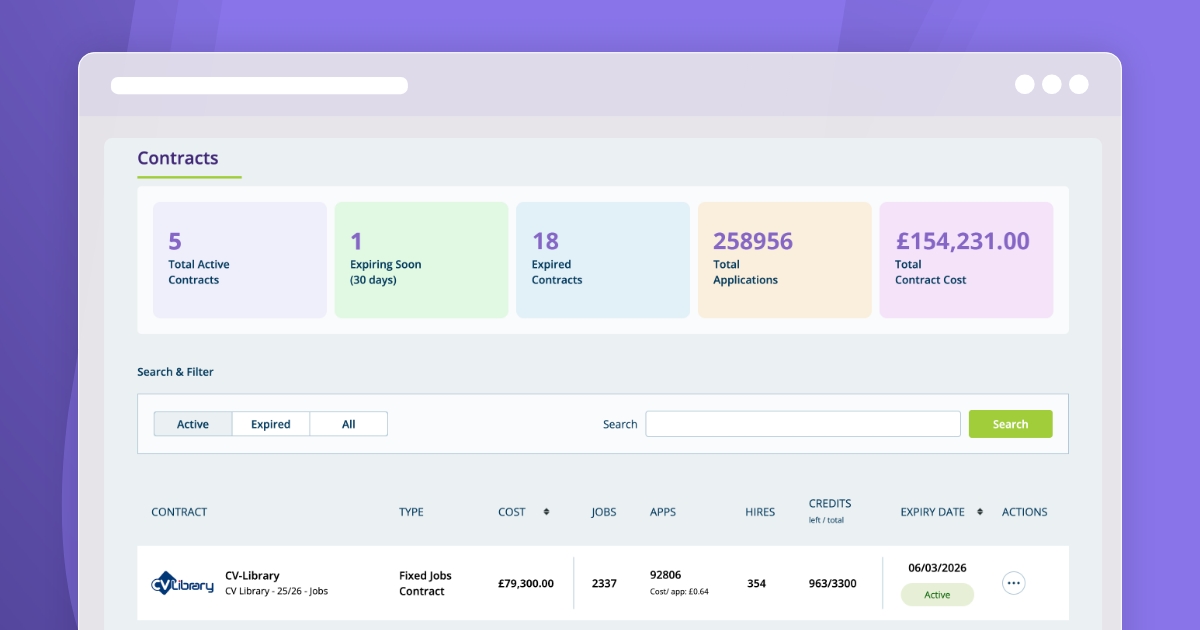
Task: Click the browser mockup address bar
Action: pyautogui.click(x=259, y=85)
